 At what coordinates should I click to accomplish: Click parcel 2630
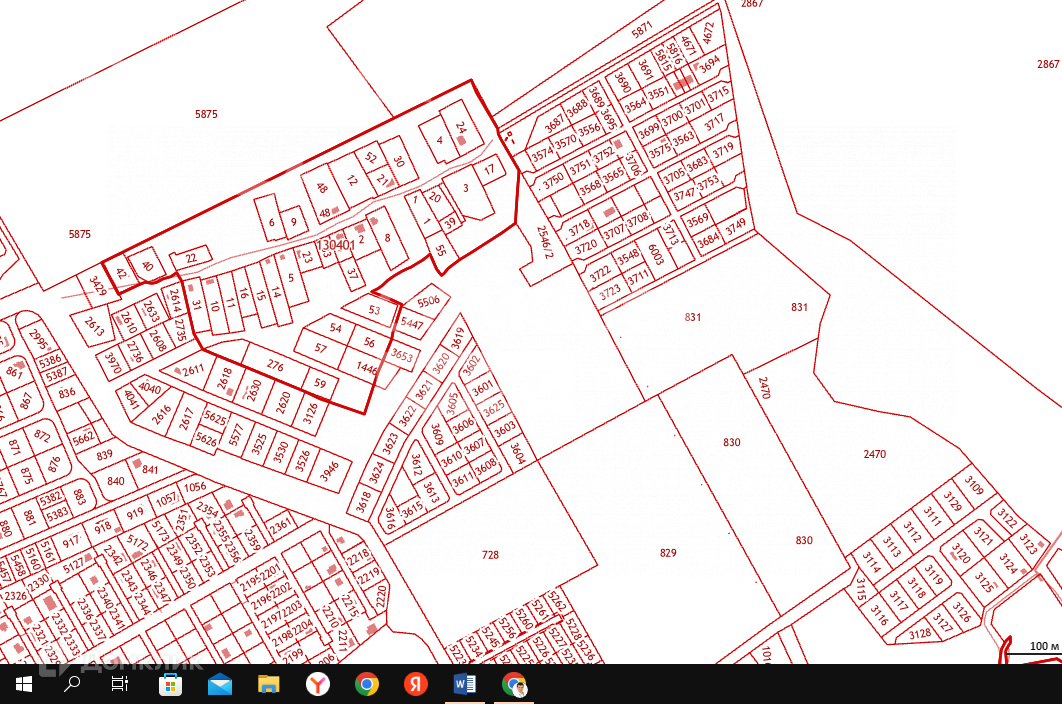[254, 390]
